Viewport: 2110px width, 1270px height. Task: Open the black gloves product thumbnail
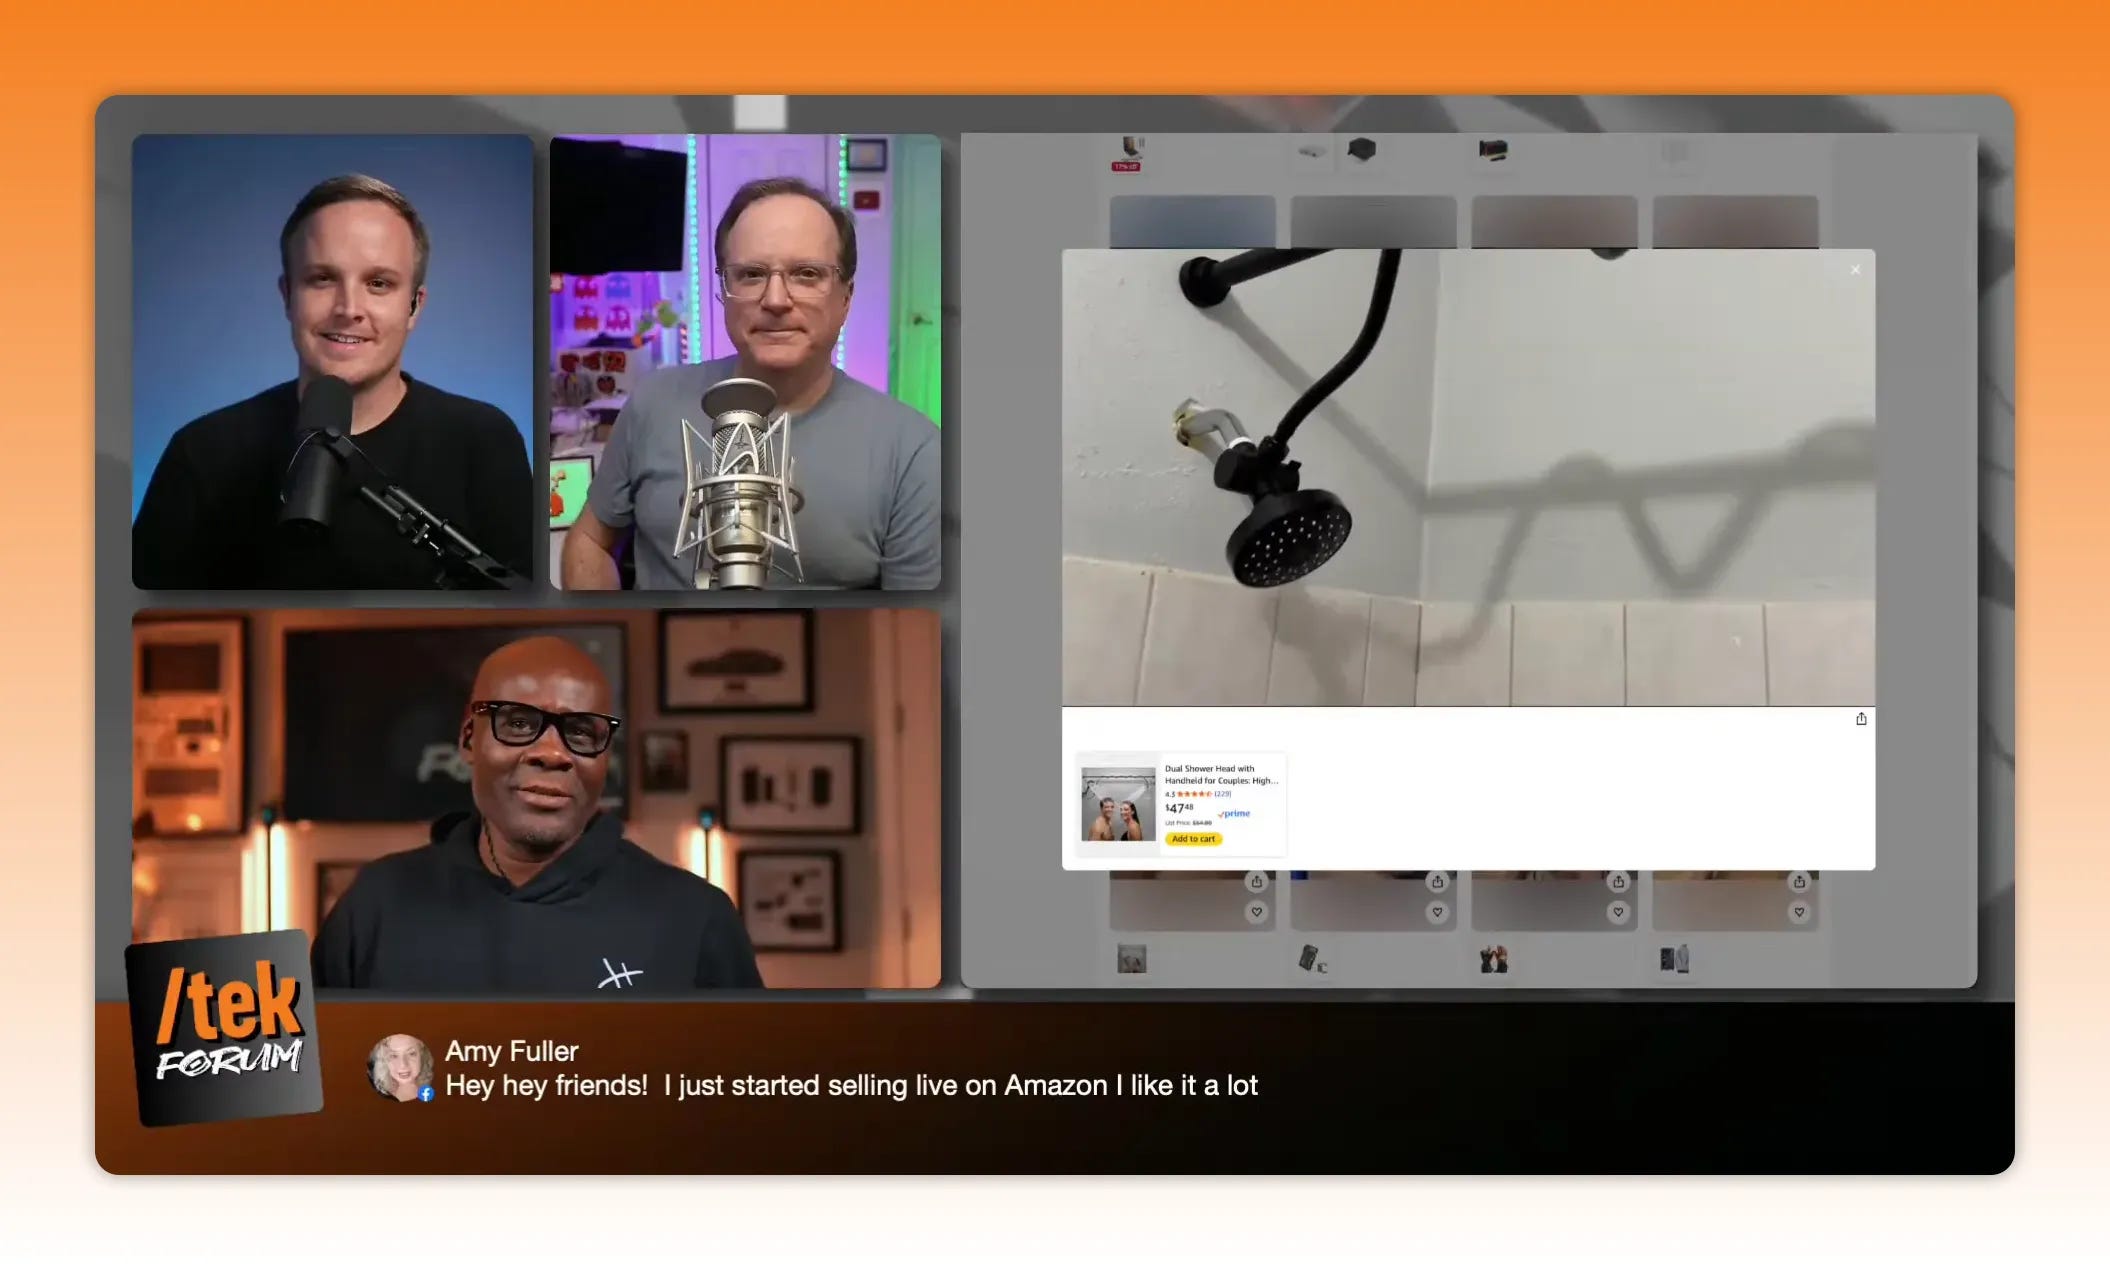pyautogui.click(x=1493, y=960)
